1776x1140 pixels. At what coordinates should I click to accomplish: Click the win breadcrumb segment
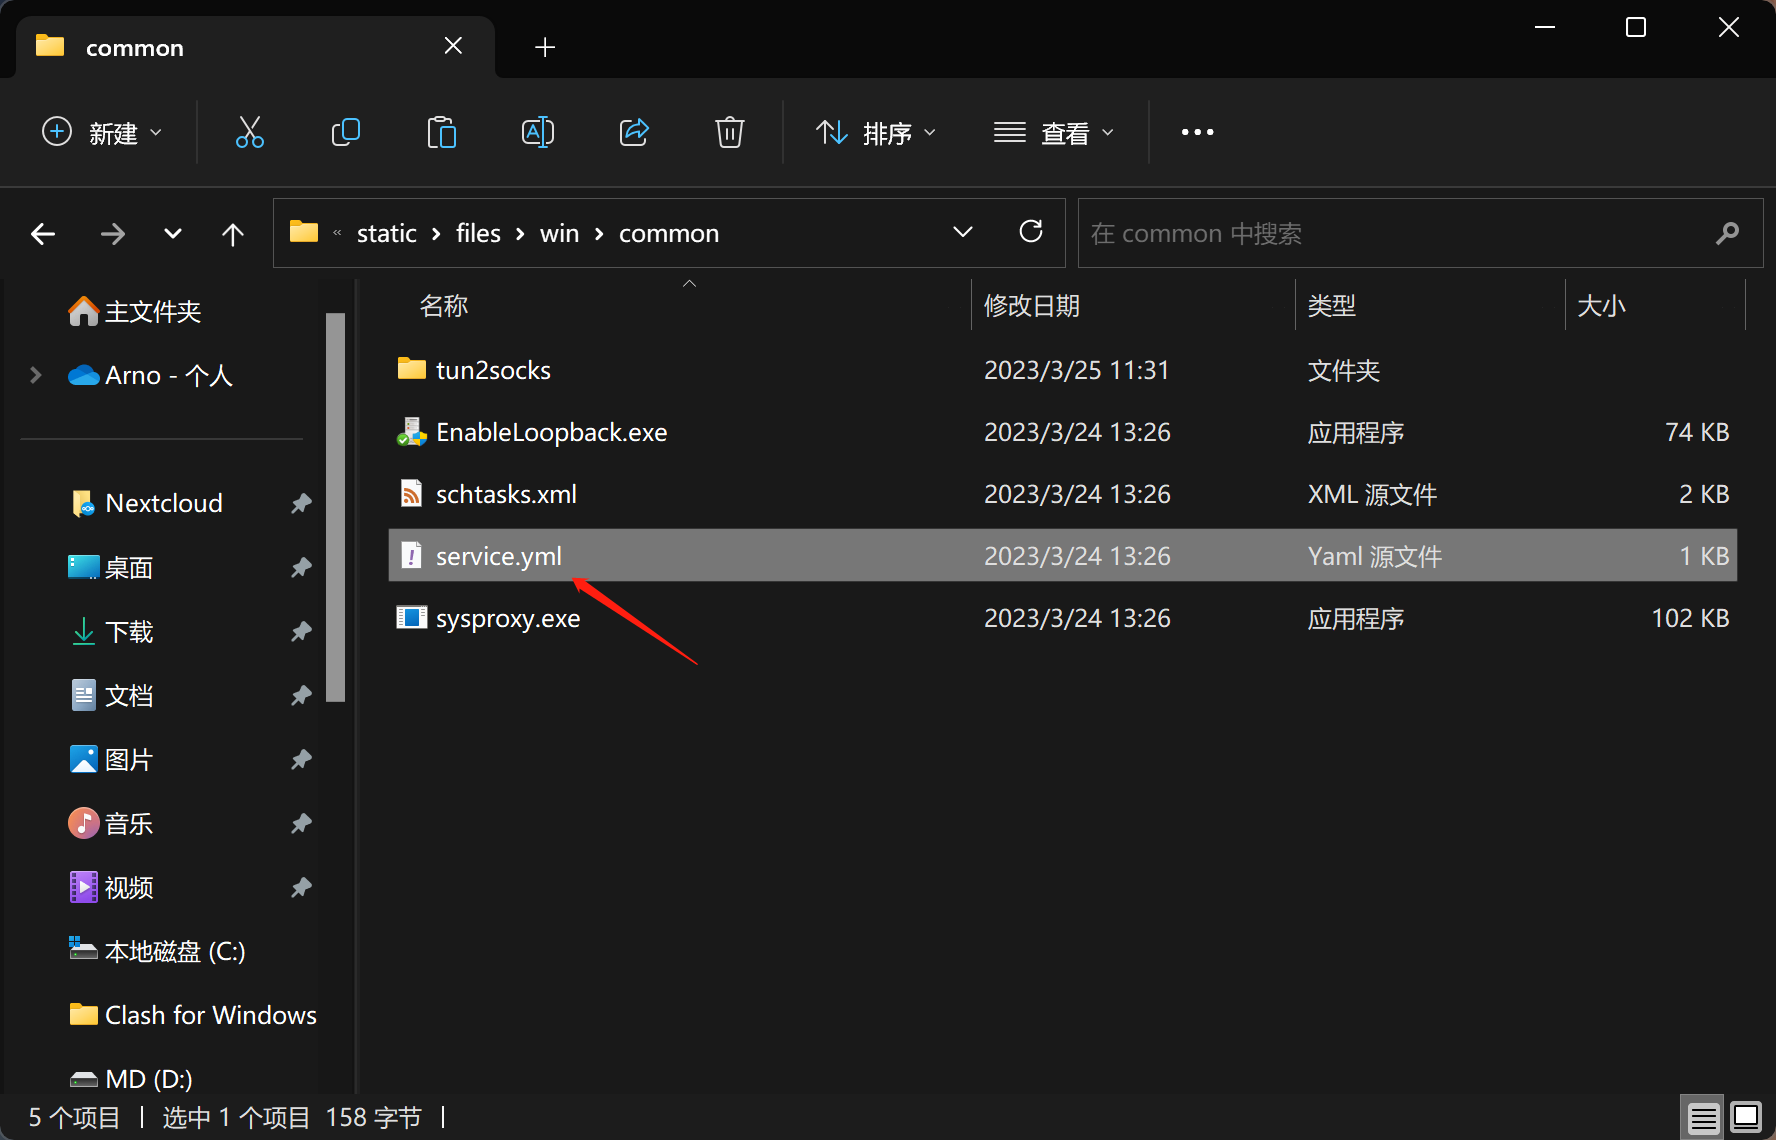pyautogui.click(x=559, y=233)
